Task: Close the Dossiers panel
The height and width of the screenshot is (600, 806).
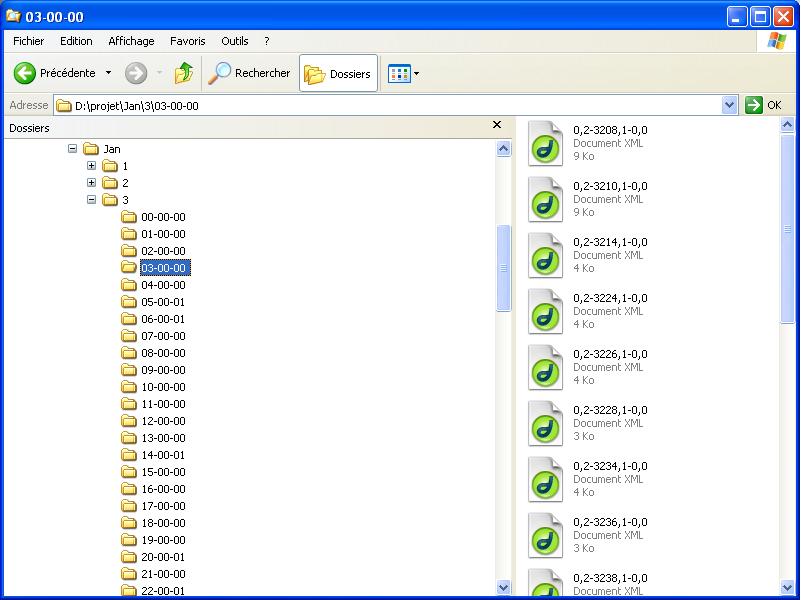Action: tap(497, 125)
